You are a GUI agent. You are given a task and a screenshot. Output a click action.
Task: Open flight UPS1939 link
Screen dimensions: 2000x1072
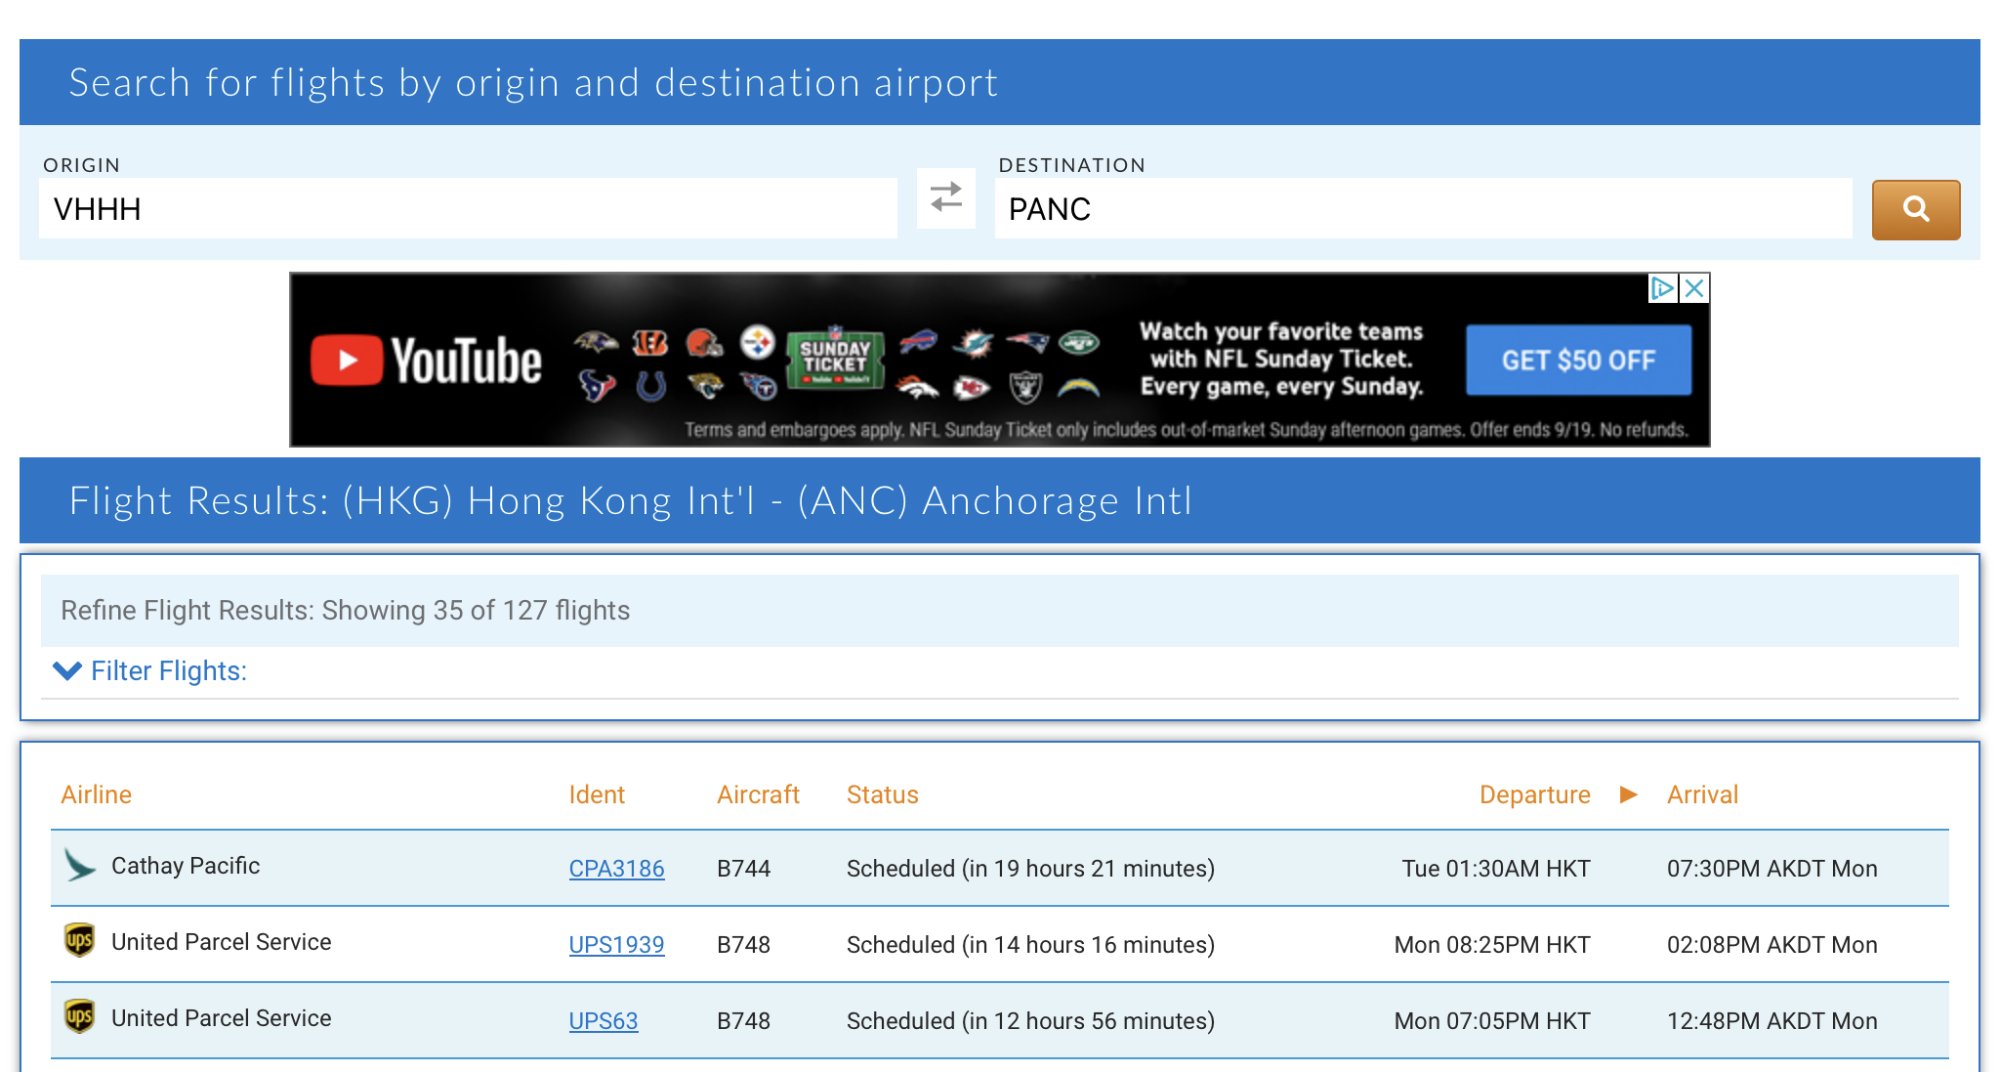pos(616,945)
